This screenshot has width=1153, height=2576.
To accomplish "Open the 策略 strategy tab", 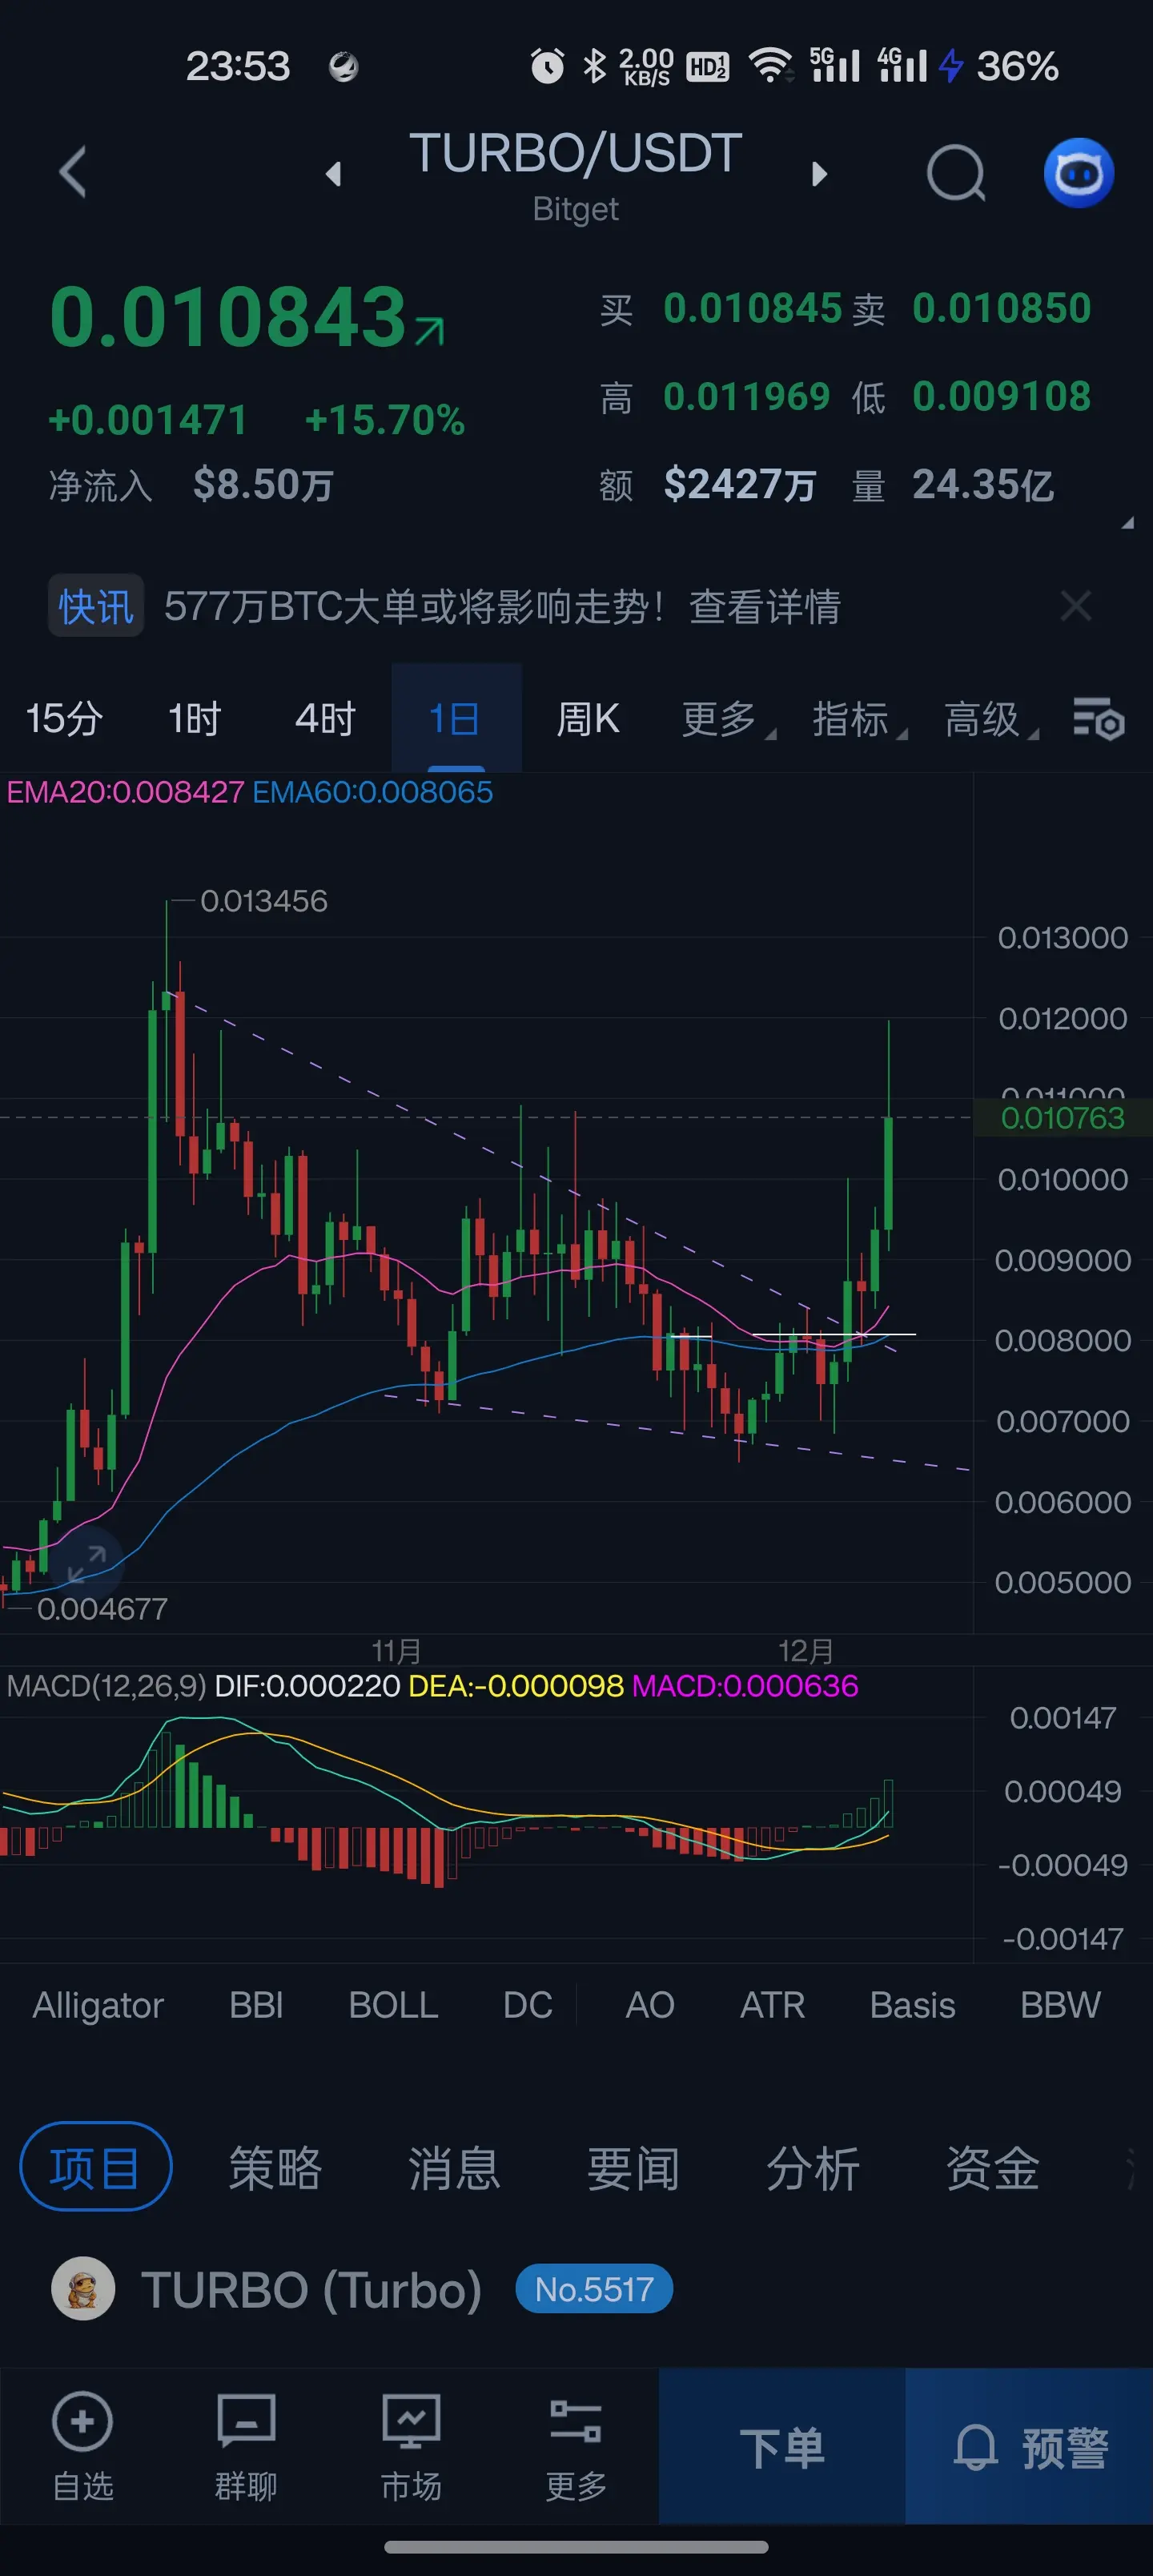I will (x=275, y=2169).
